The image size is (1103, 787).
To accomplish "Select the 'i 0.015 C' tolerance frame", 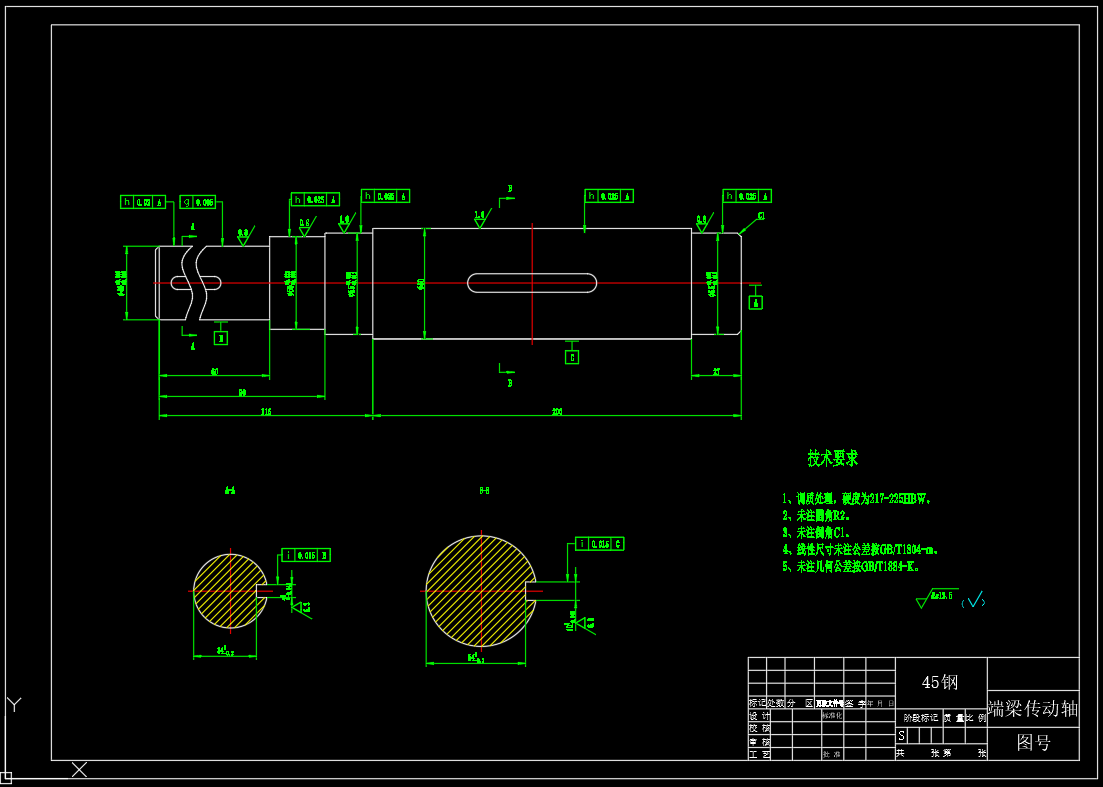I will [600, 544].
